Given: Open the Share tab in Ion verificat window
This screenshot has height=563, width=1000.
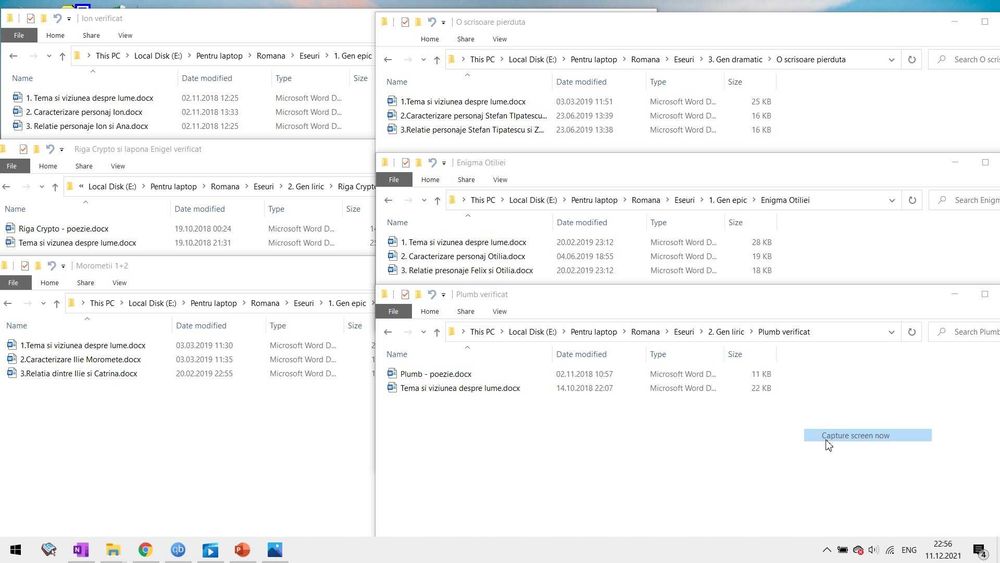Looking at the screenshot, I should (x=91, y=36).
